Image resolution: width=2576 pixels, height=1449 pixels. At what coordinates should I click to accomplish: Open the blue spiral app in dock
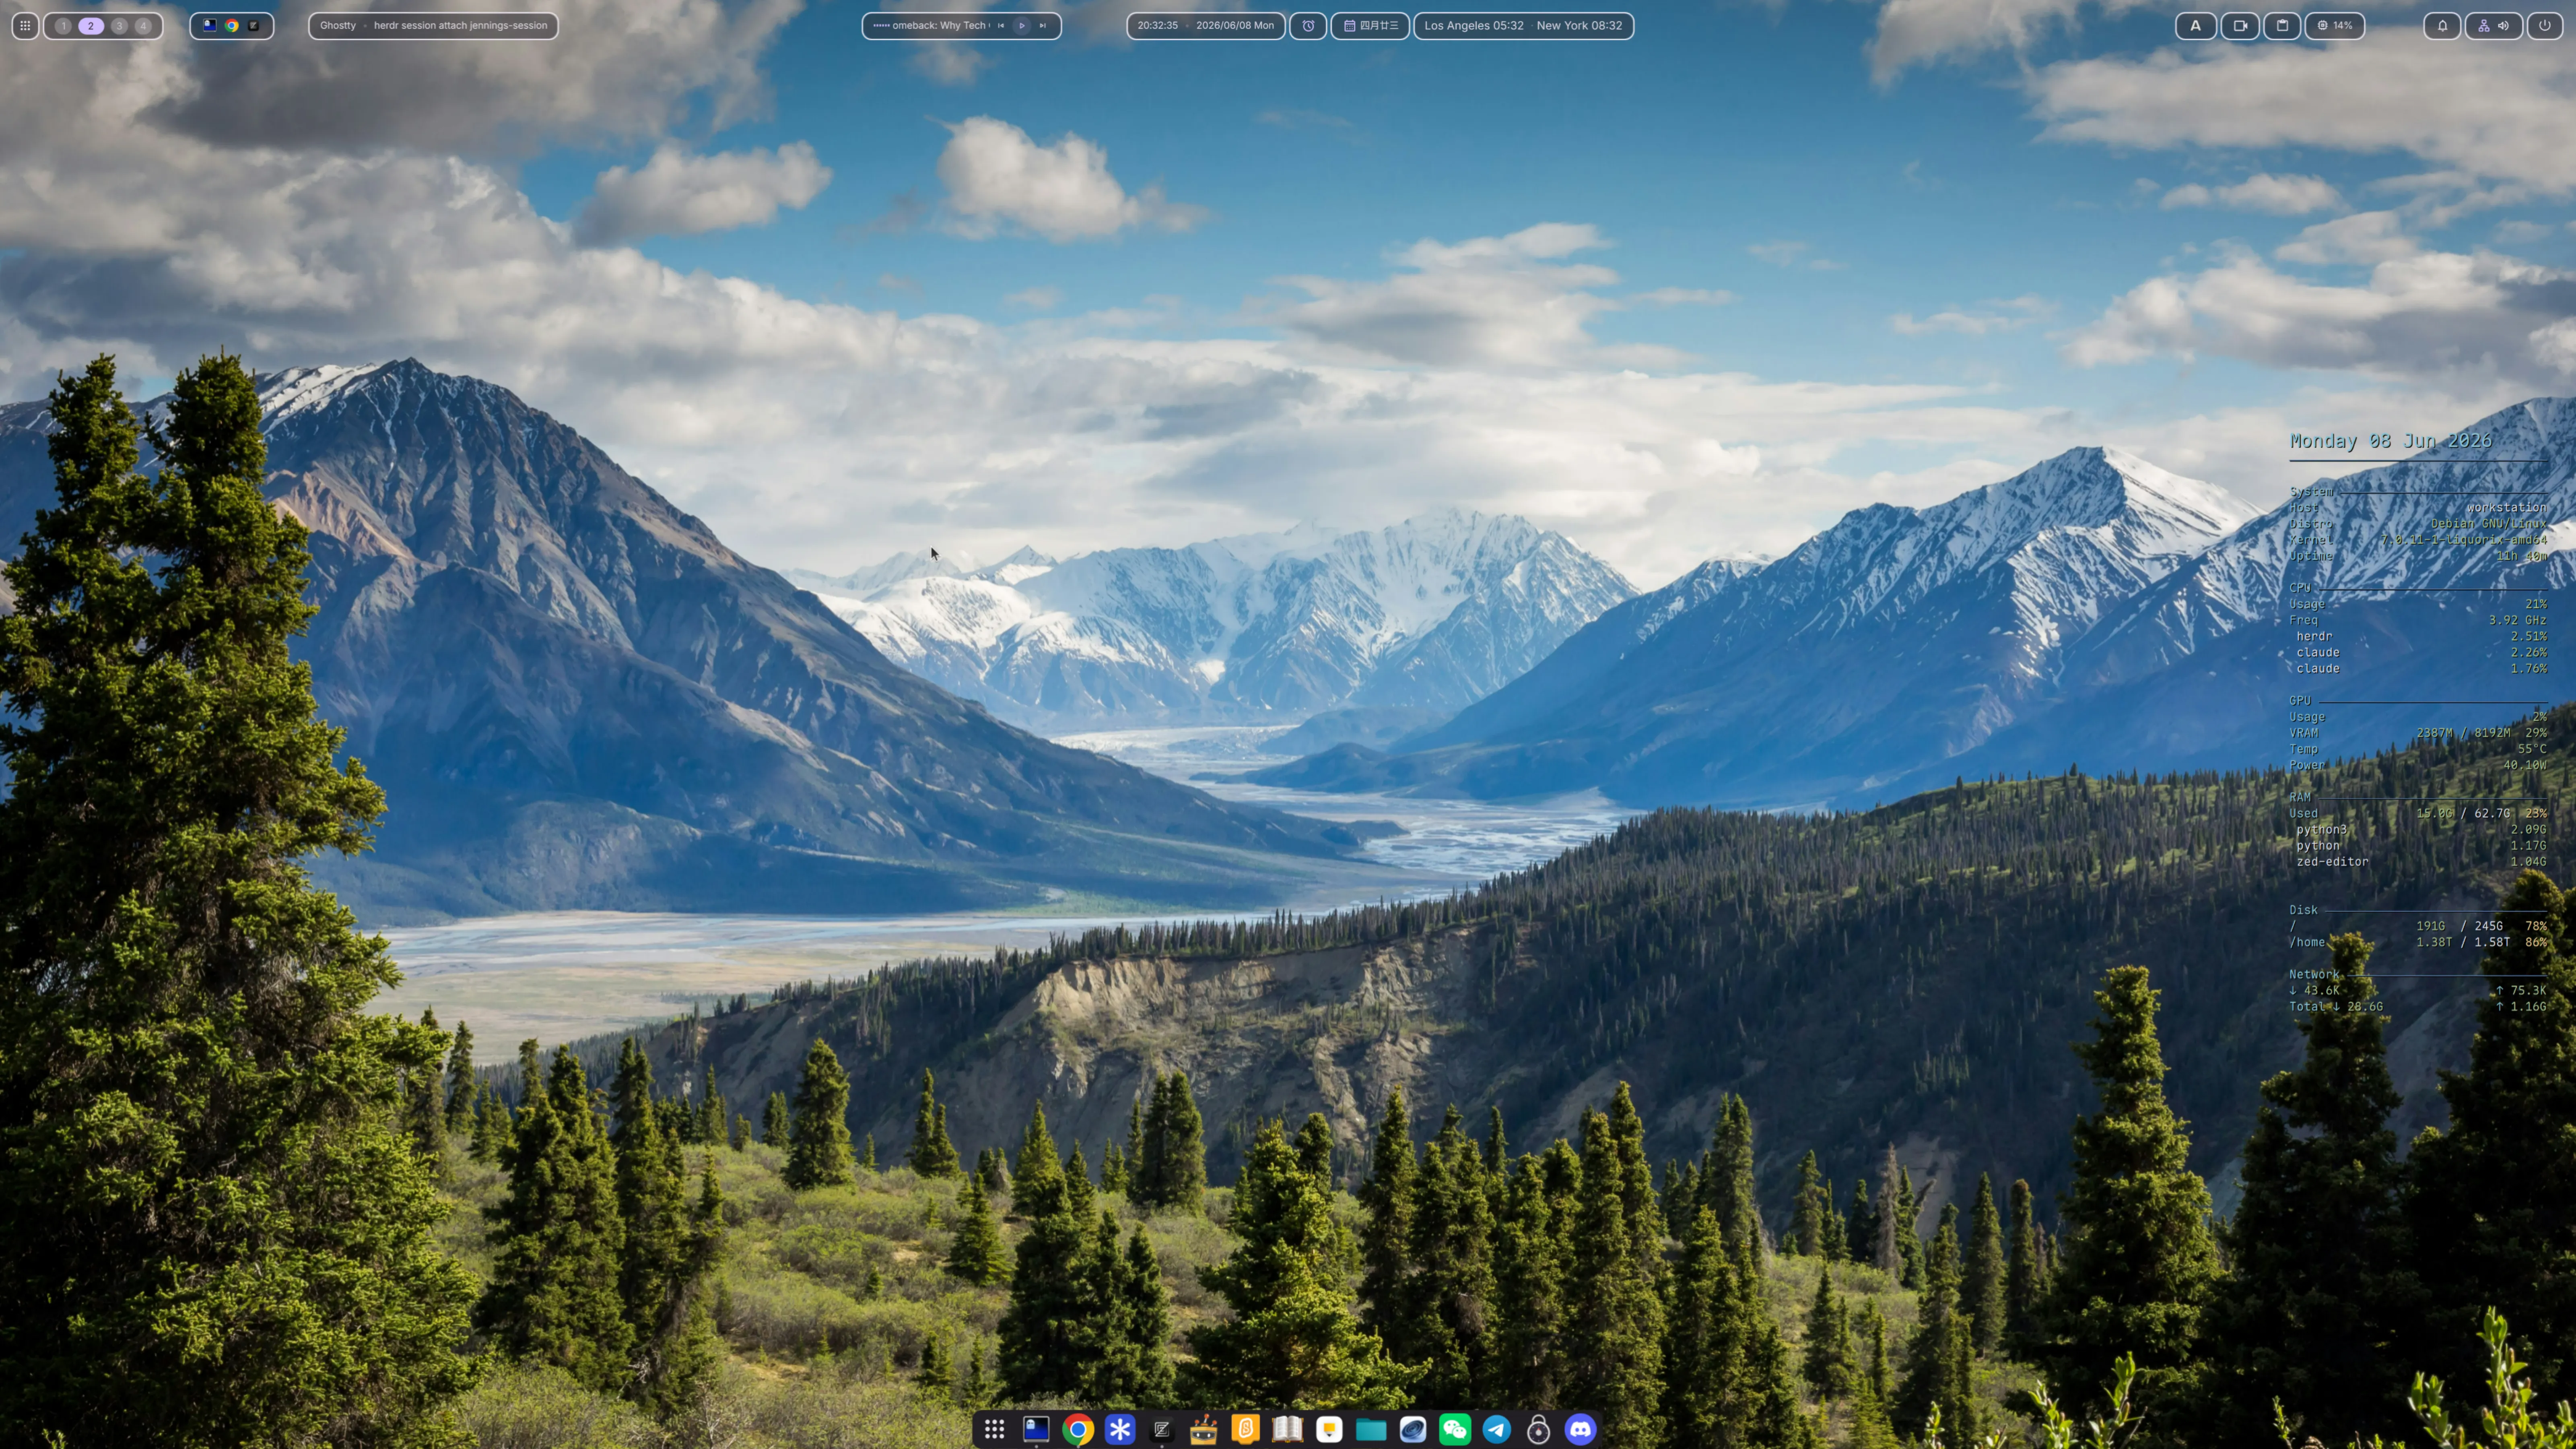pos(1413,1429)
